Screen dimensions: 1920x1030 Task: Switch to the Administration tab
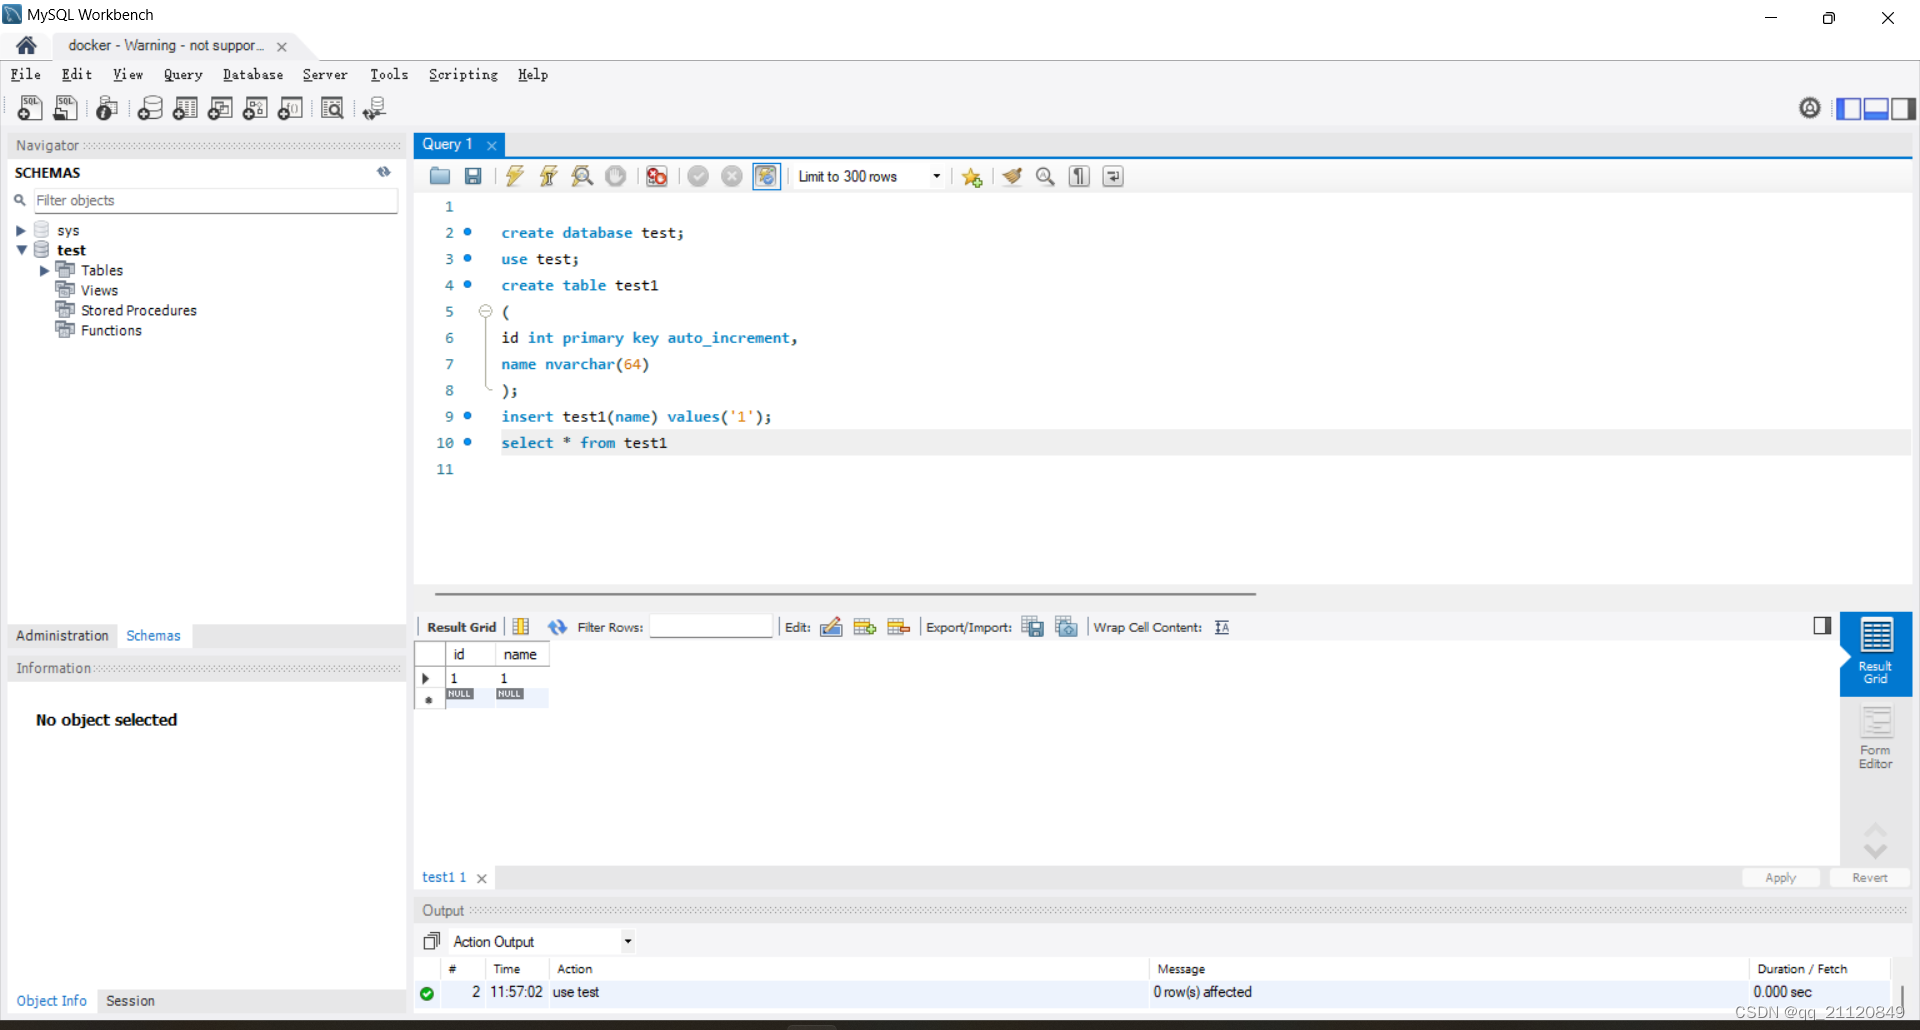pyautogui.click(x=62, y=635)
